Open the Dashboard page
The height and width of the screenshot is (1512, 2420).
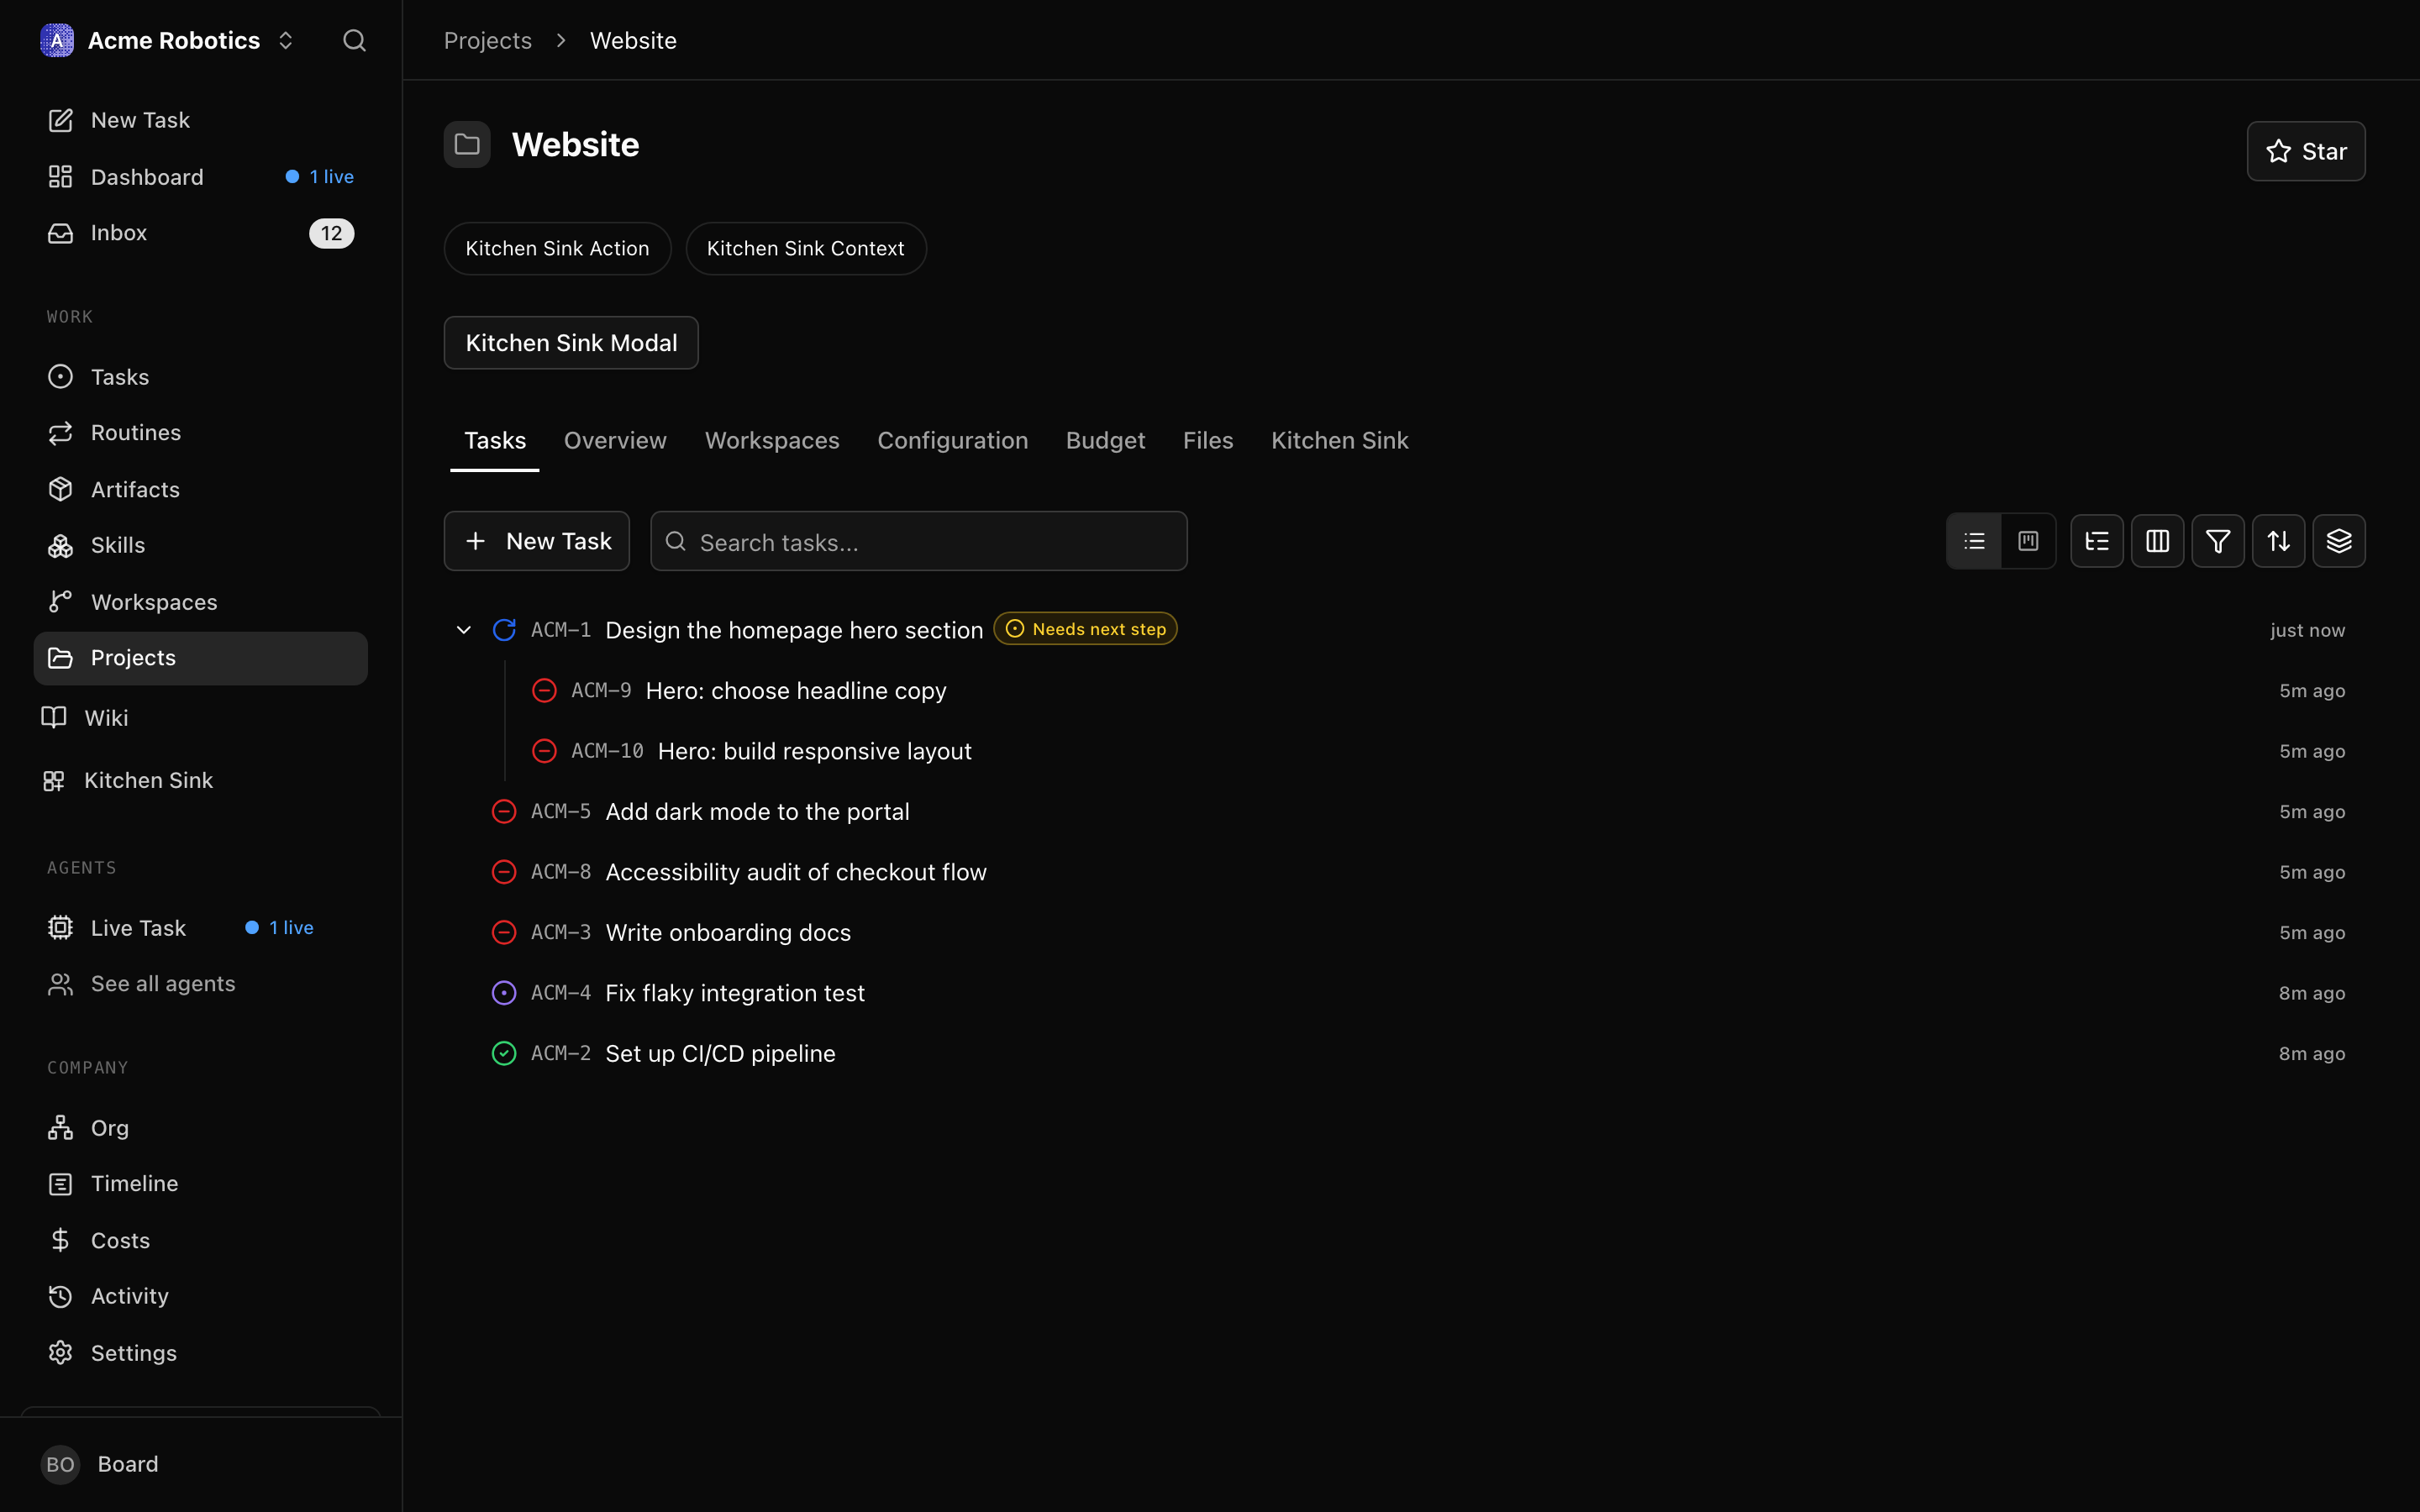[200, 177]
